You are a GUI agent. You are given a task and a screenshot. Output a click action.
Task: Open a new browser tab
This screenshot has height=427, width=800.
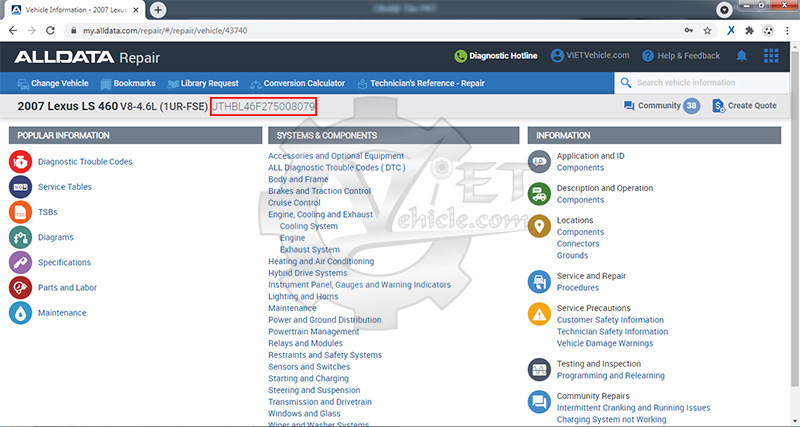[158, 10]
